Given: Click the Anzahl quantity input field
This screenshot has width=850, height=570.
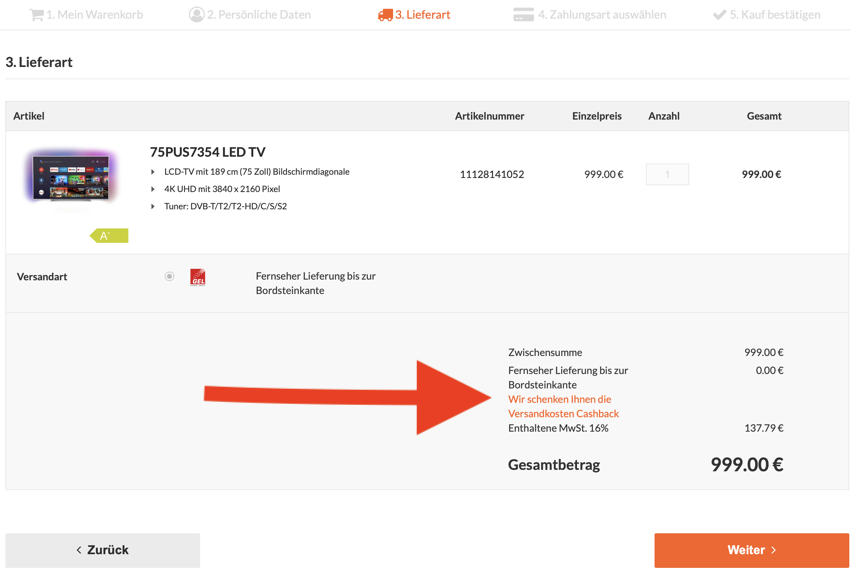Looking at the screenshot, I should point(667,174).
